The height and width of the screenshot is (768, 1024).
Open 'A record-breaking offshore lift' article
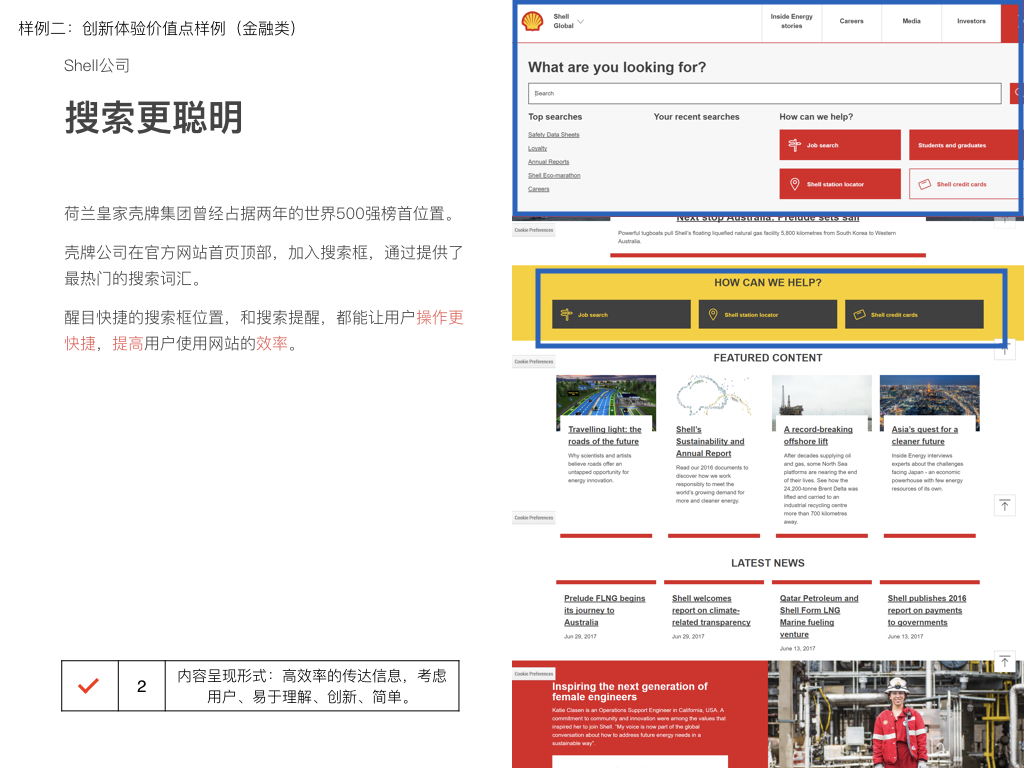818,436
